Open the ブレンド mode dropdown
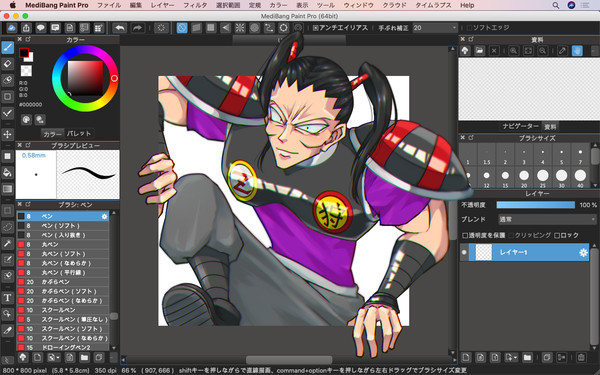 (547, 219)
